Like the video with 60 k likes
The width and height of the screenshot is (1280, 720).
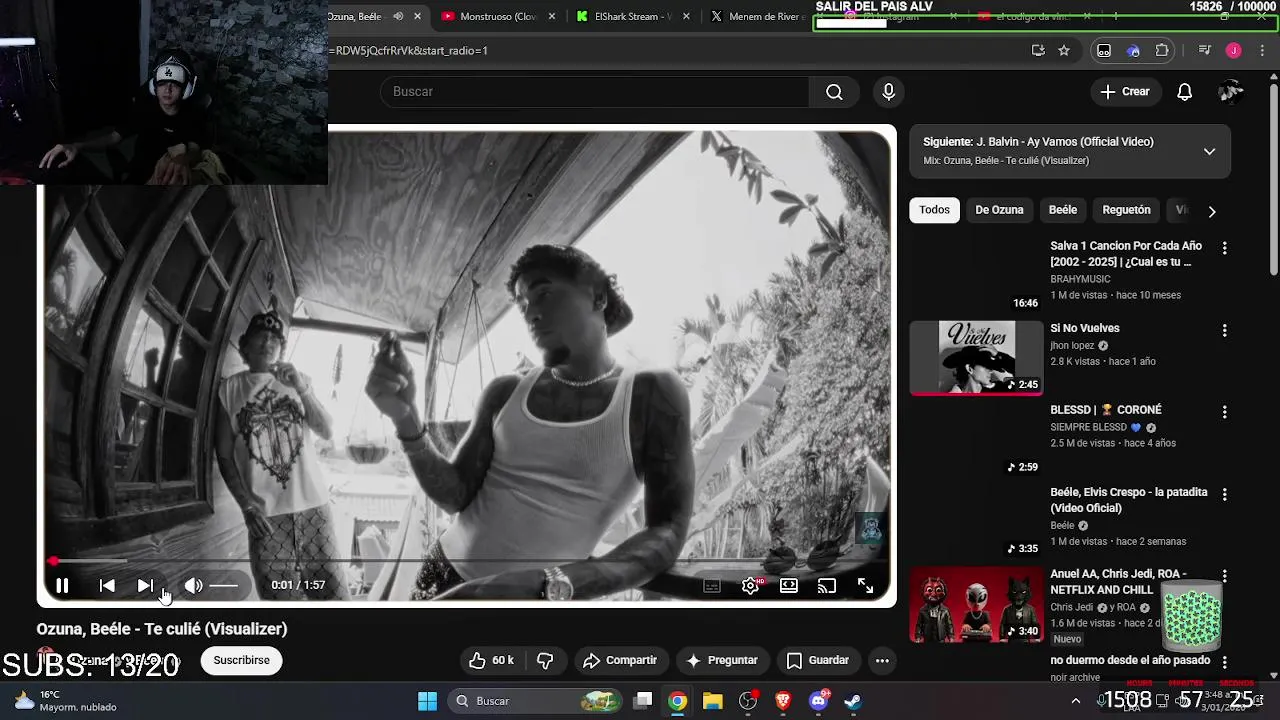[x=492, y=660]
